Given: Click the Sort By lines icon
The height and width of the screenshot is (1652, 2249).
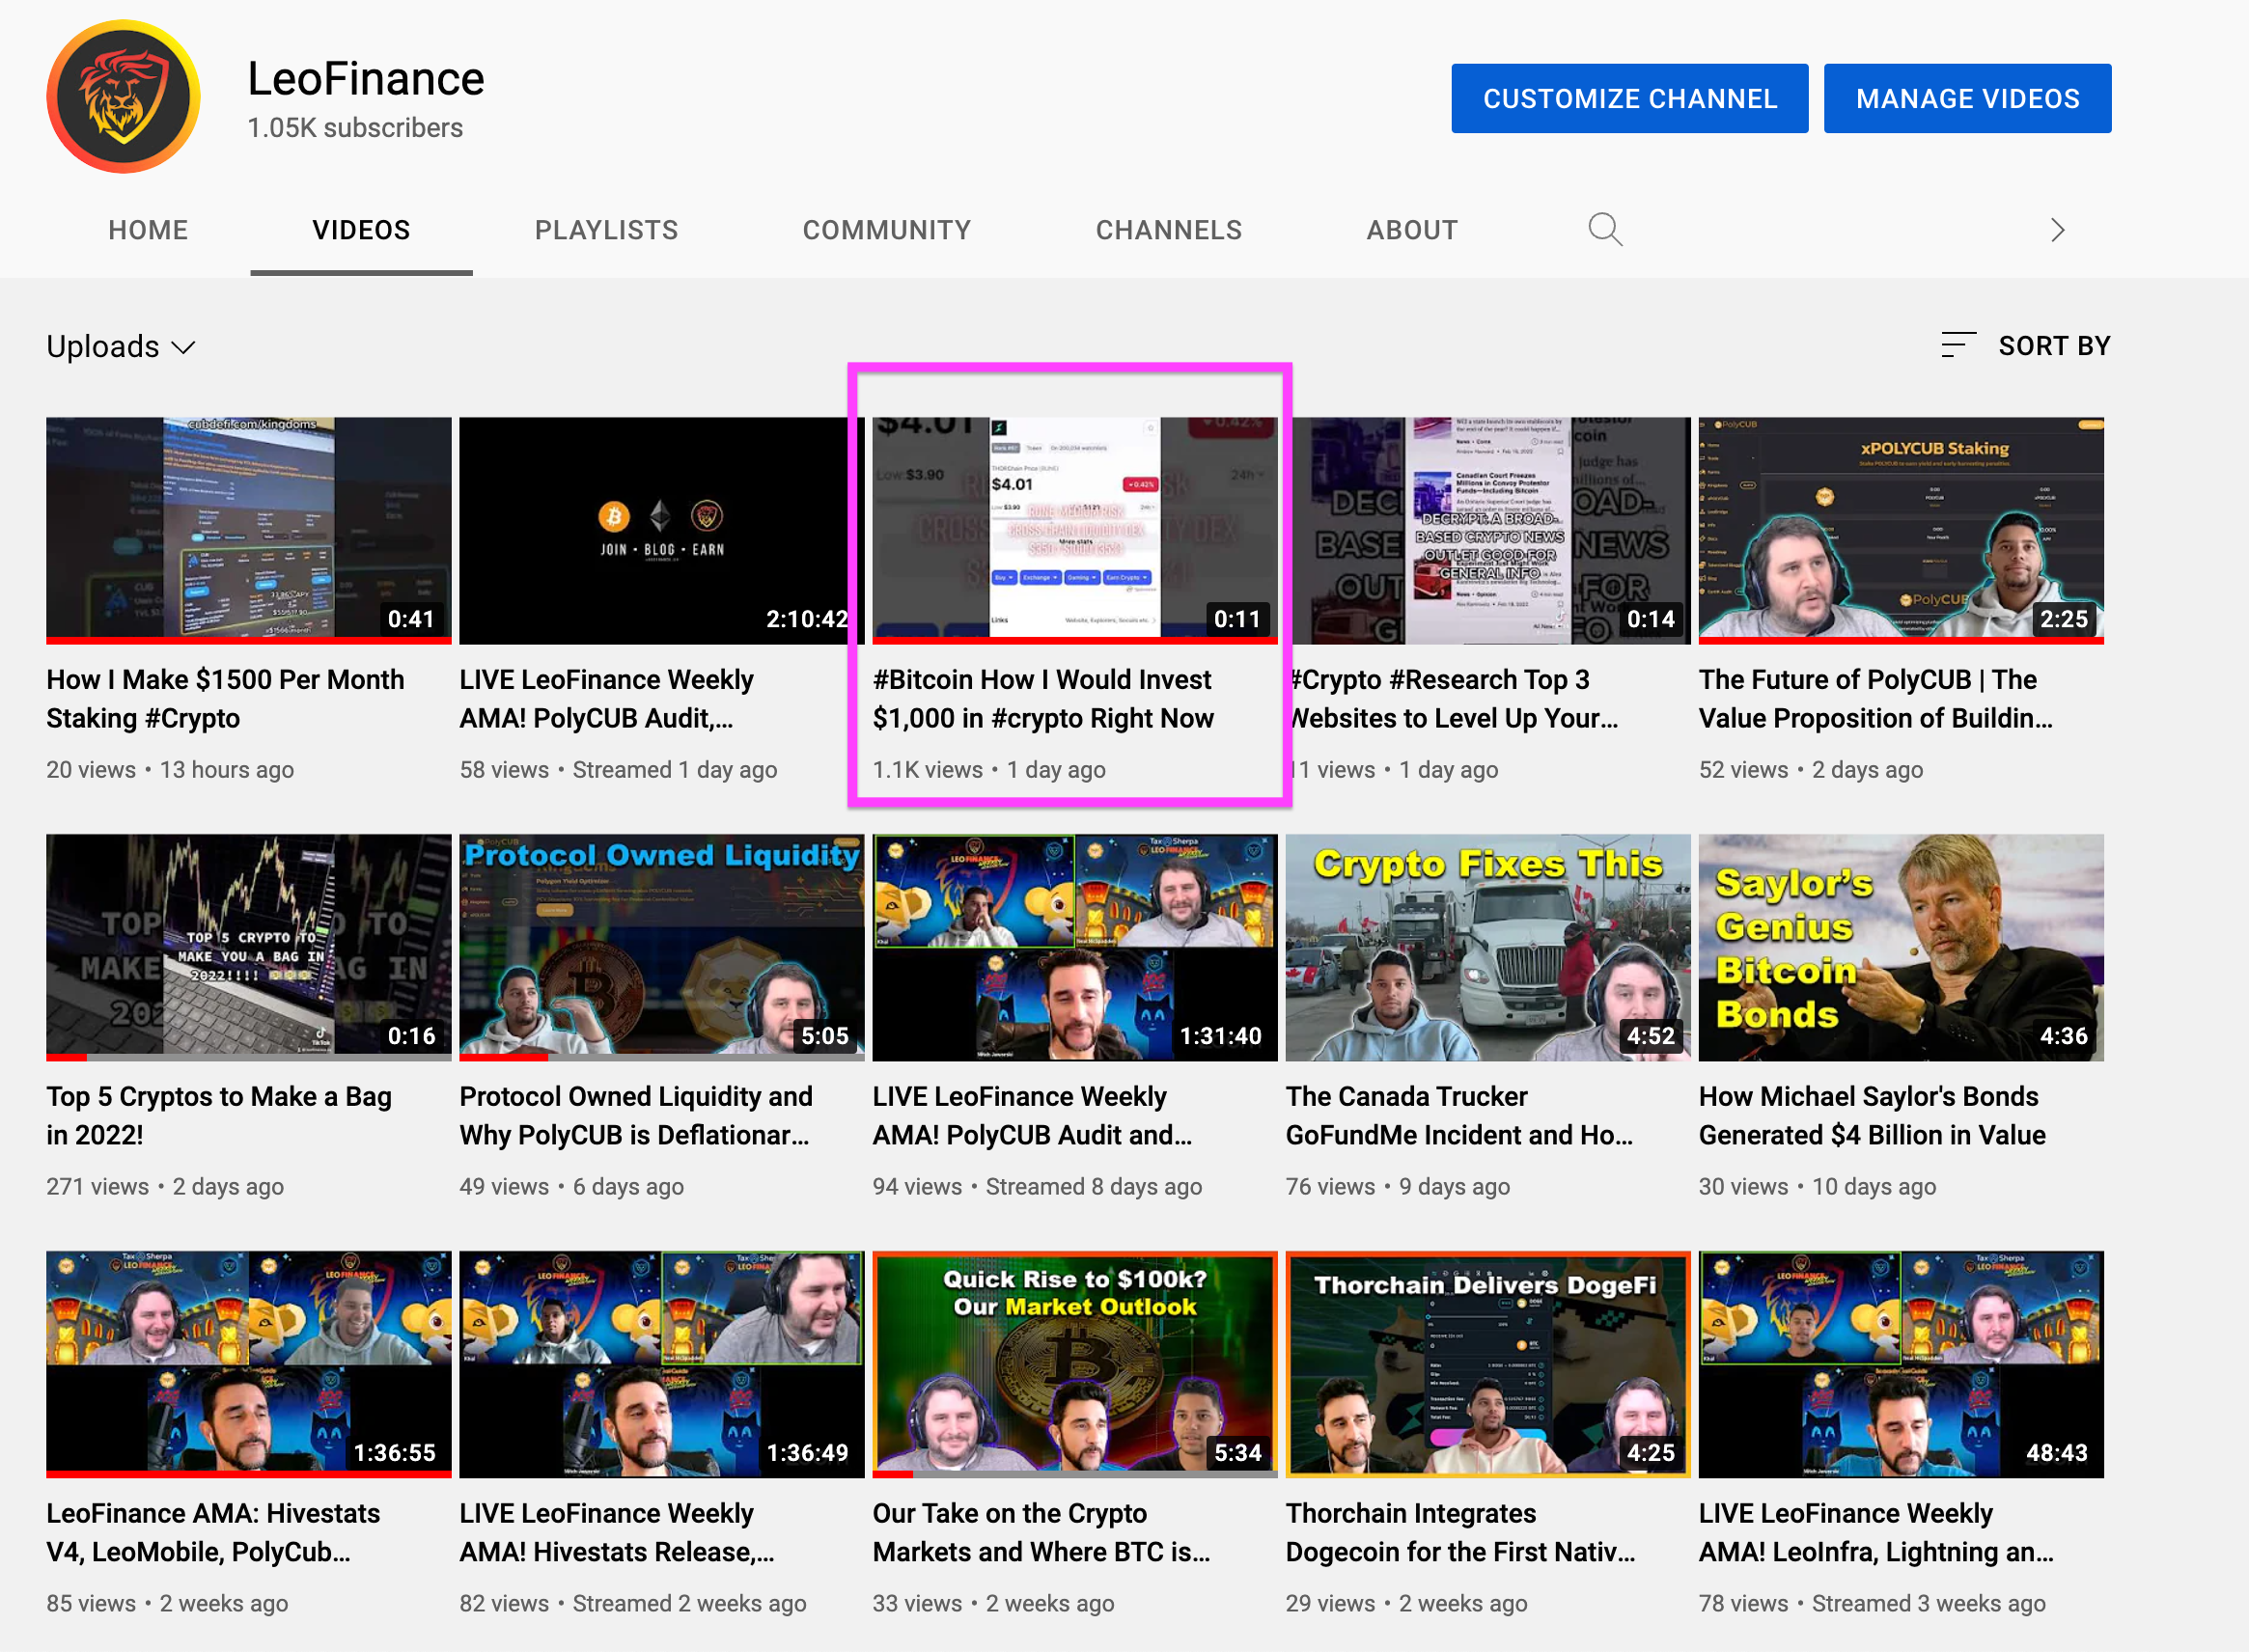Looking at the screenshot, I should pyautogui.click(x=1958, y=345).
